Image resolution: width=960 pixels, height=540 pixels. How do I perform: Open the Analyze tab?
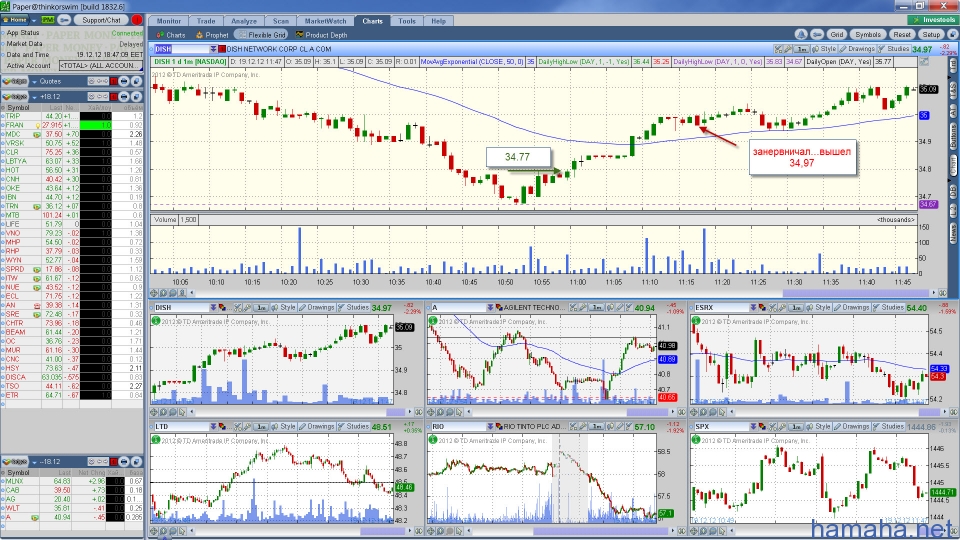click(244, 21)
